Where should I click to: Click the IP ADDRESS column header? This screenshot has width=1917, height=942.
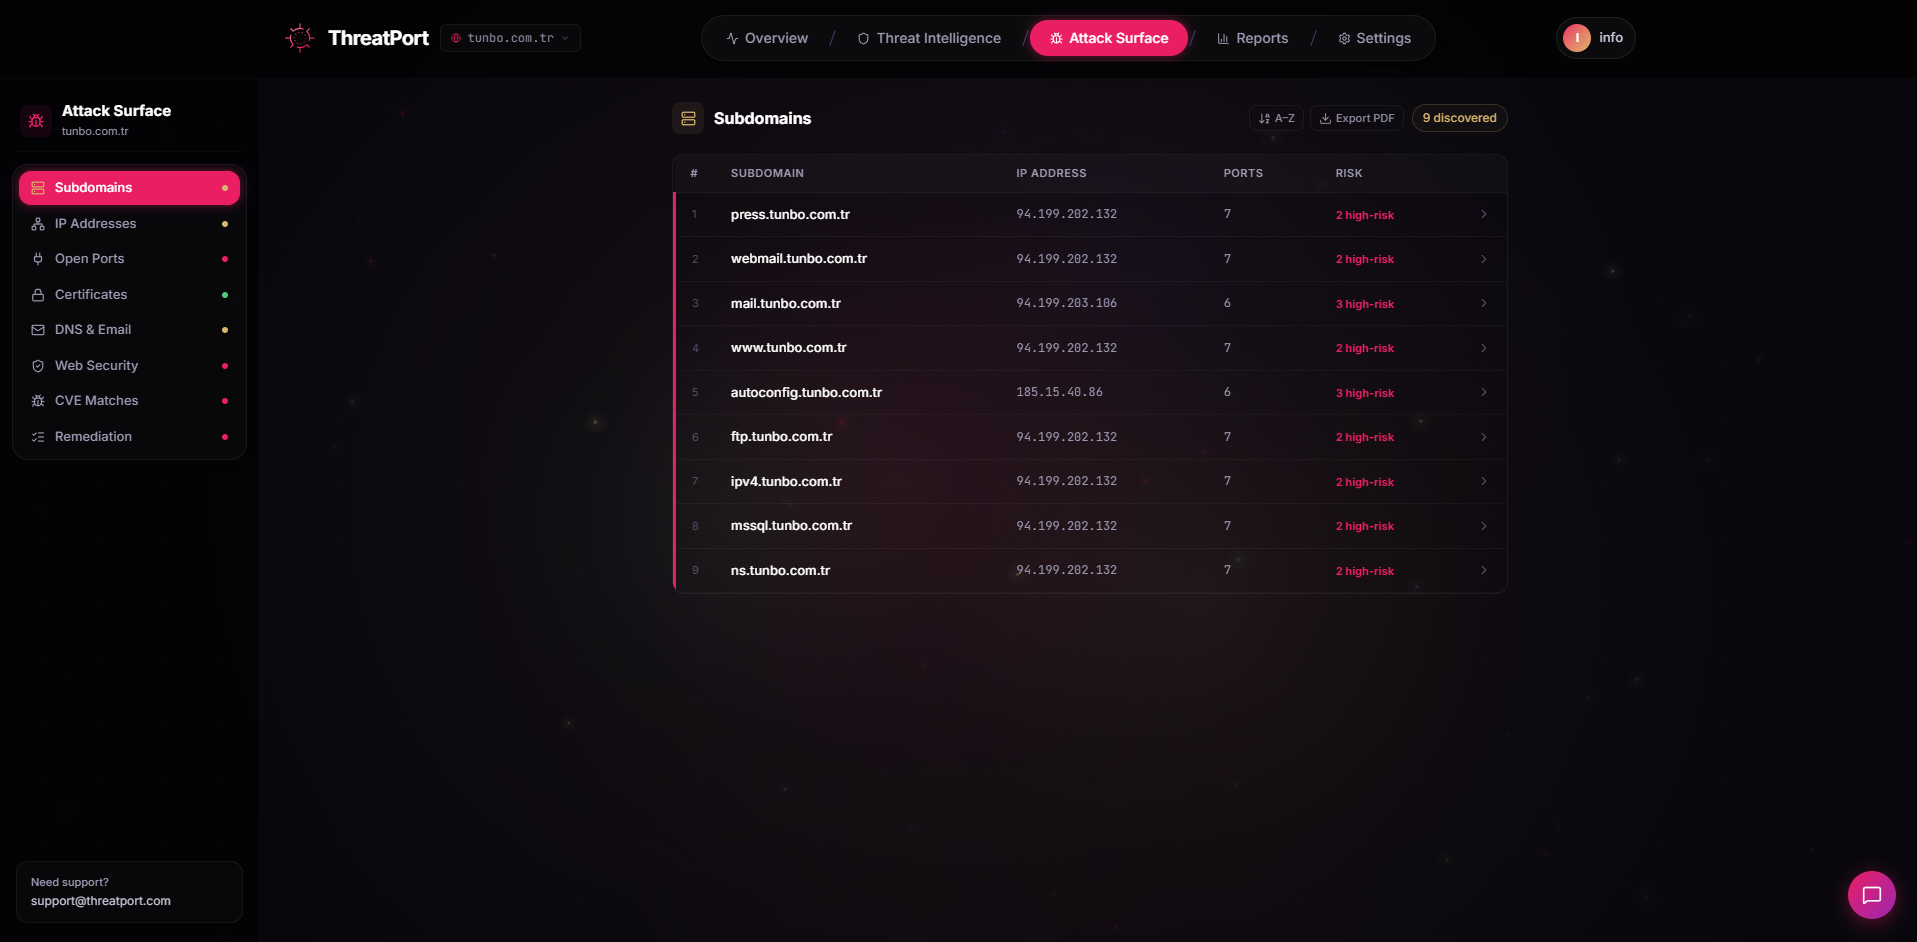(x=1051, y=174)
